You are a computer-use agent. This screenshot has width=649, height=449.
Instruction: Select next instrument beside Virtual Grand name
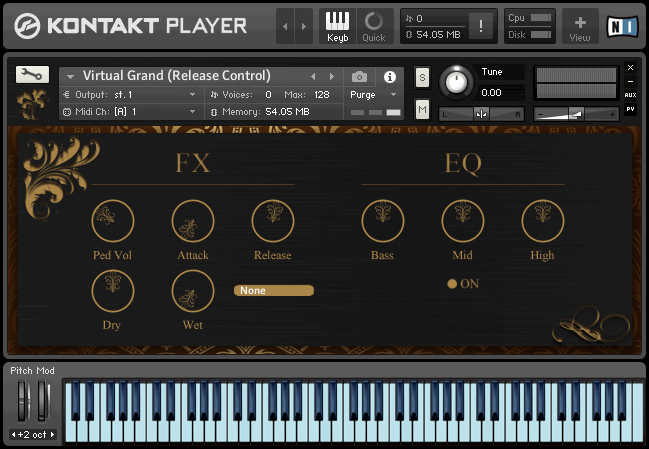point(332,77)
